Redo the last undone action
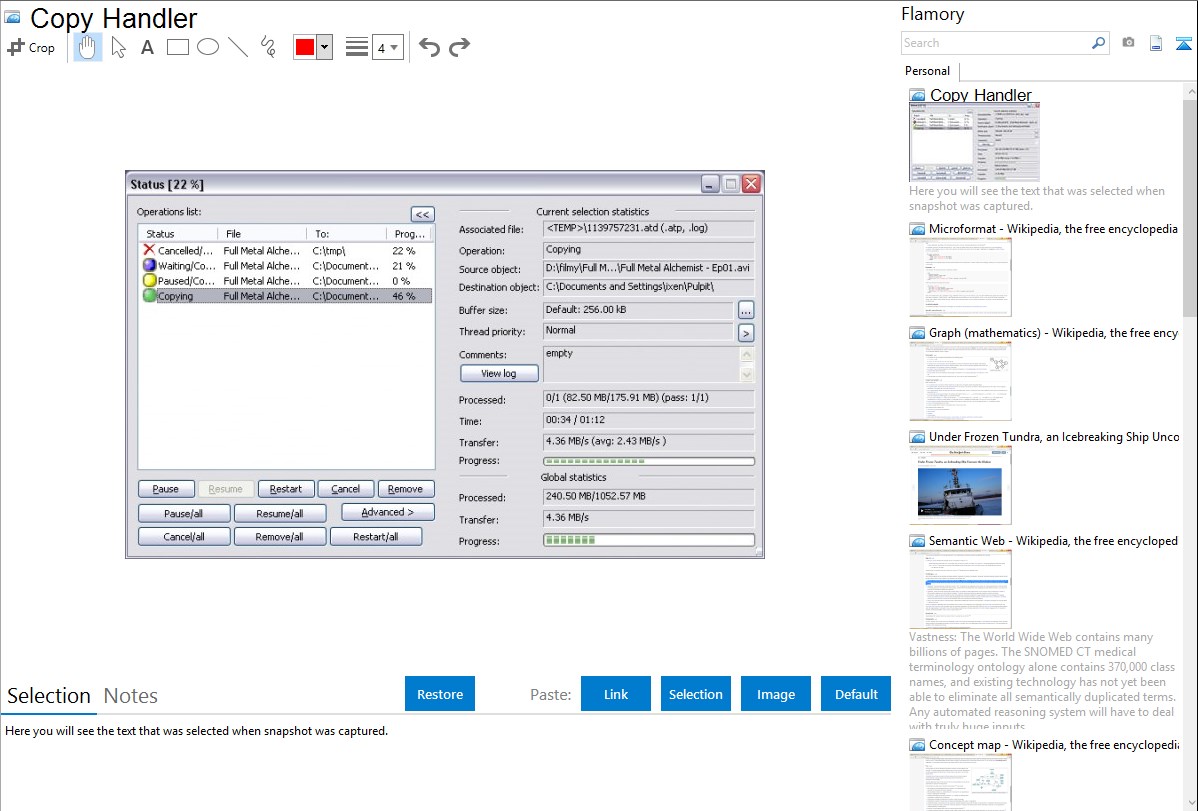1198x811 pixels. (459, 47)
